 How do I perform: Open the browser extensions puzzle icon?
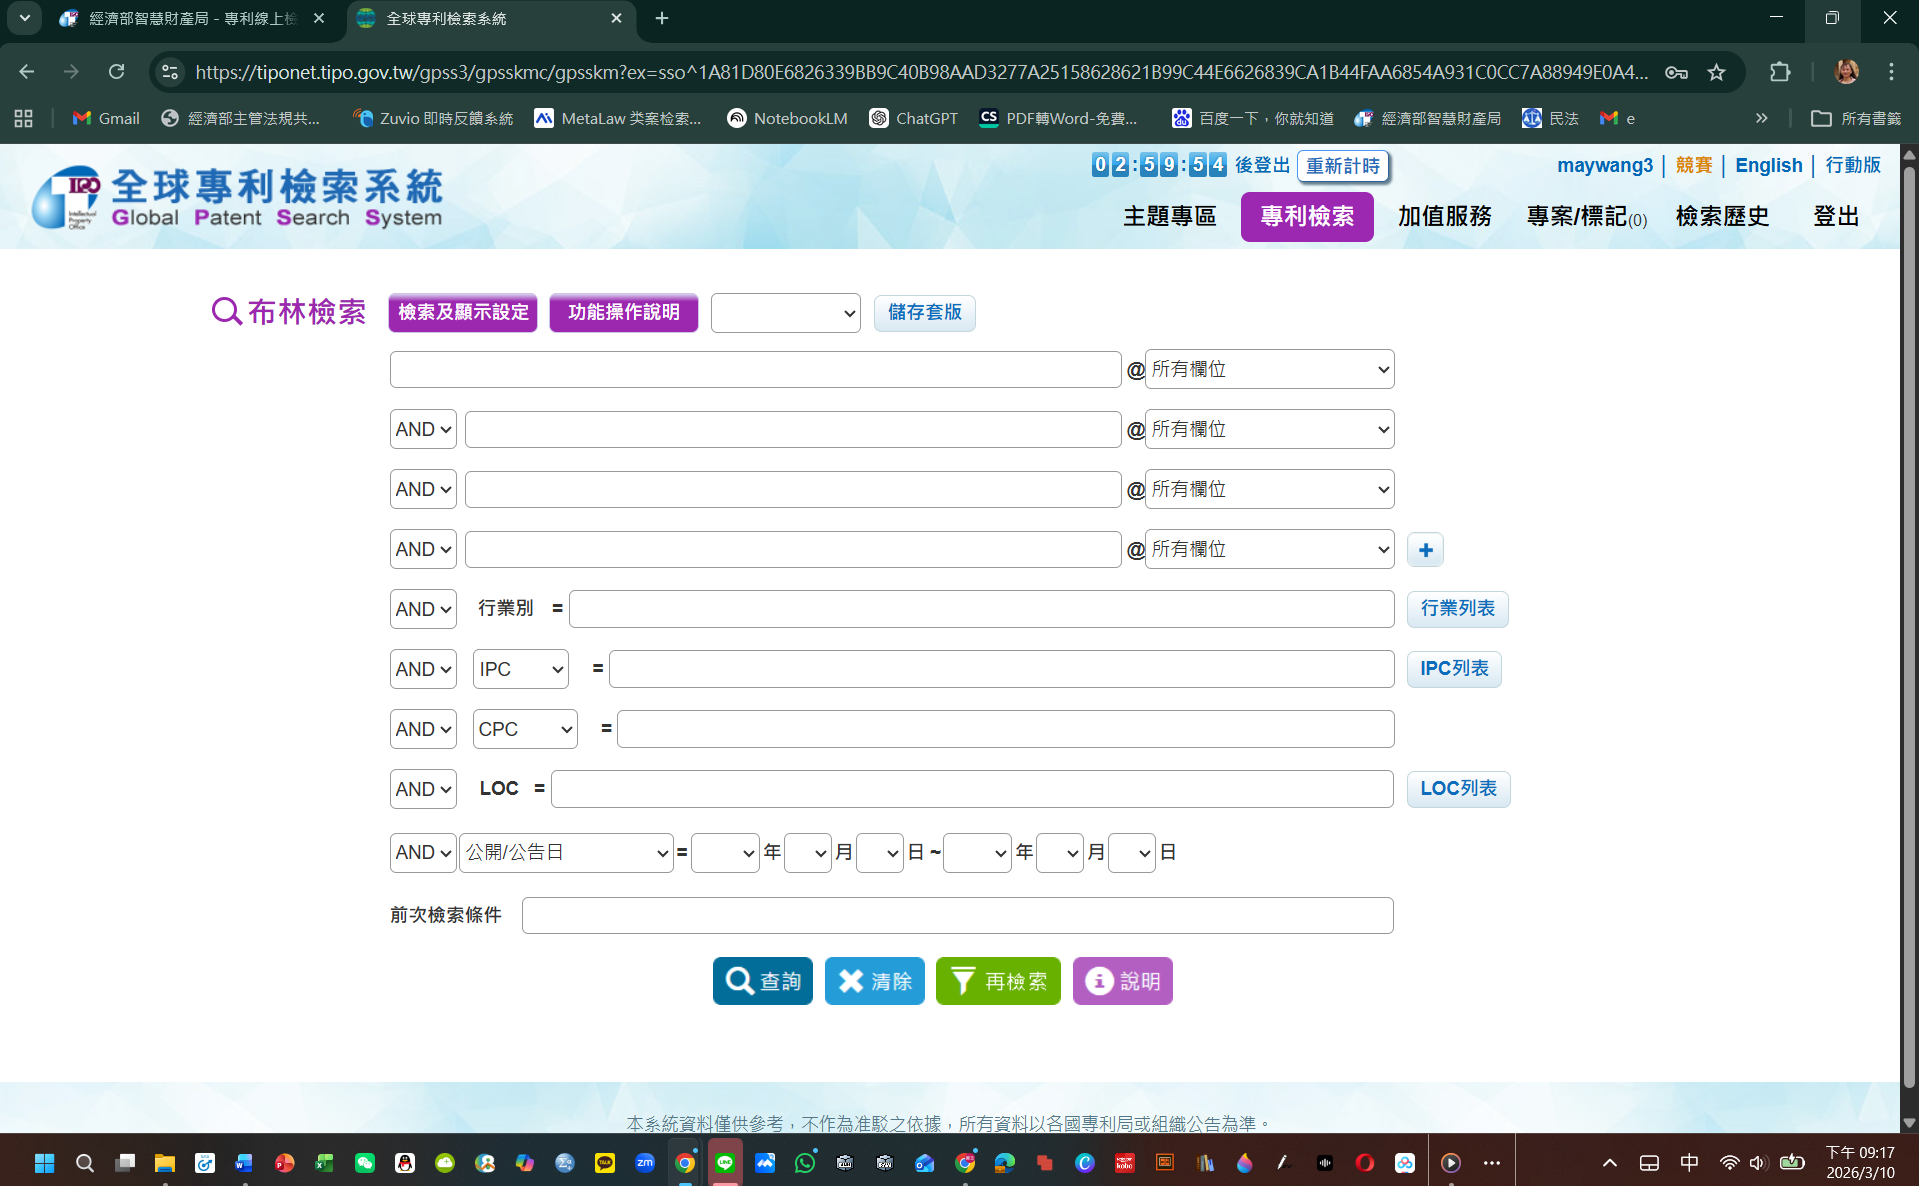click(x=1780, y=72)
